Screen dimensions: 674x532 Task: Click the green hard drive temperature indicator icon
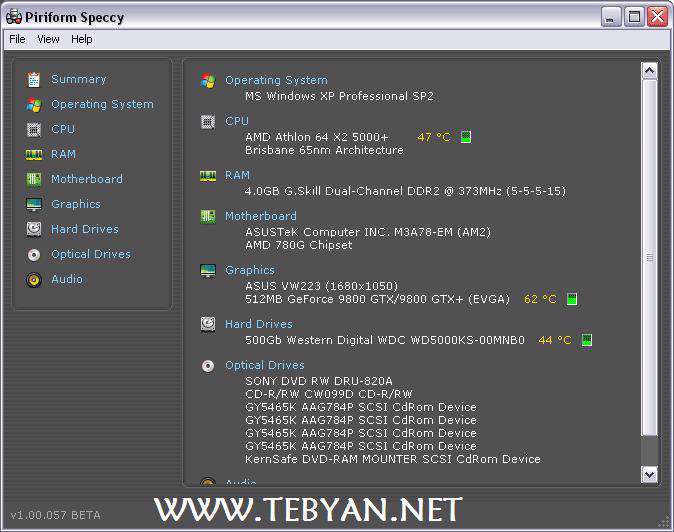587,340
